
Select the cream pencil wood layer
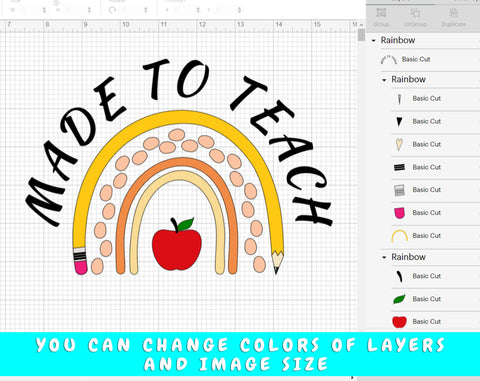pos(435,144)
